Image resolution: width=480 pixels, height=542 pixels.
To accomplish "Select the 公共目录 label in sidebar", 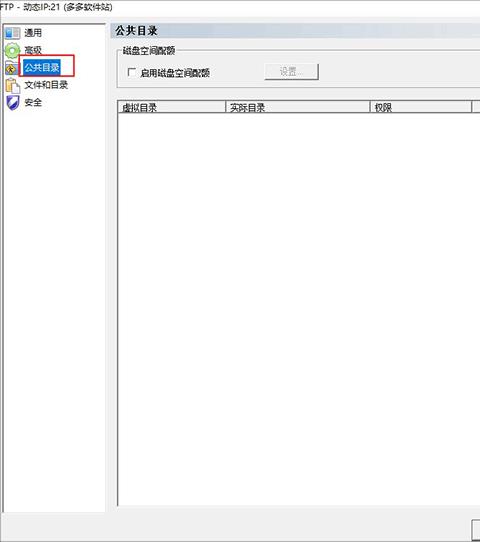I will point(42,67).
